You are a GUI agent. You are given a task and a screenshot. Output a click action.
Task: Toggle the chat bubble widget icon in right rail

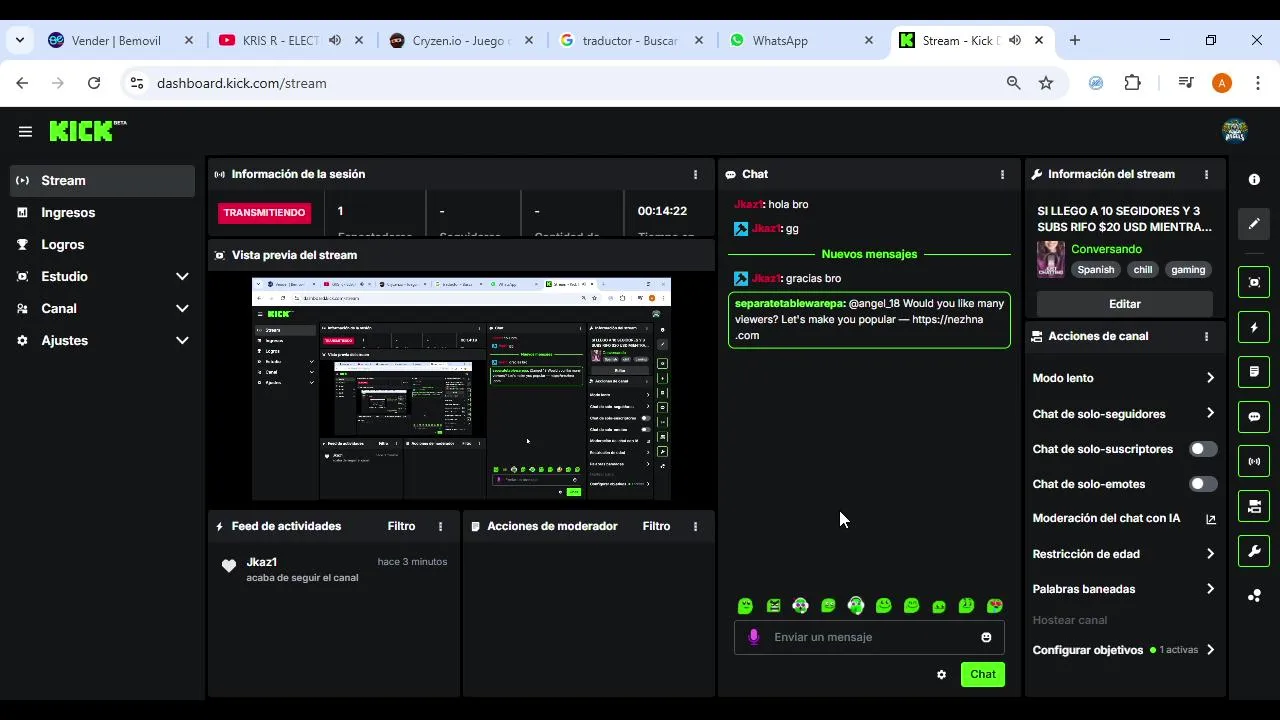pyautogui.click(x=1254, y=417)
